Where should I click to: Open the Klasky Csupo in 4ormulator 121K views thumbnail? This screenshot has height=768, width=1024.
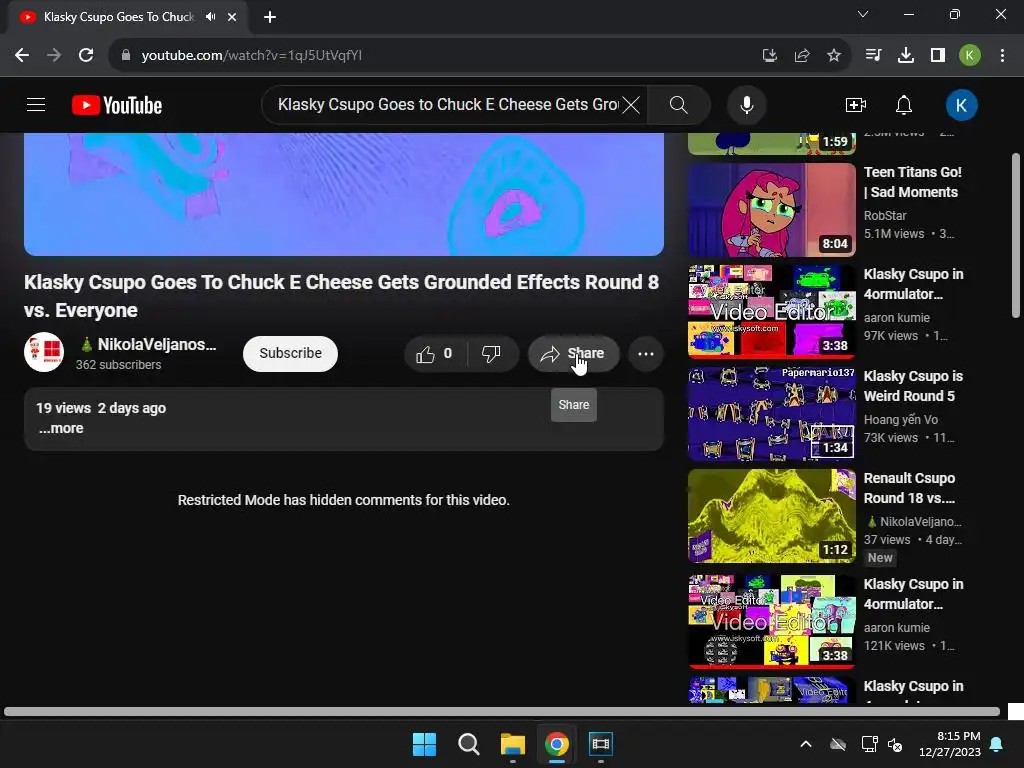[771, 621]
